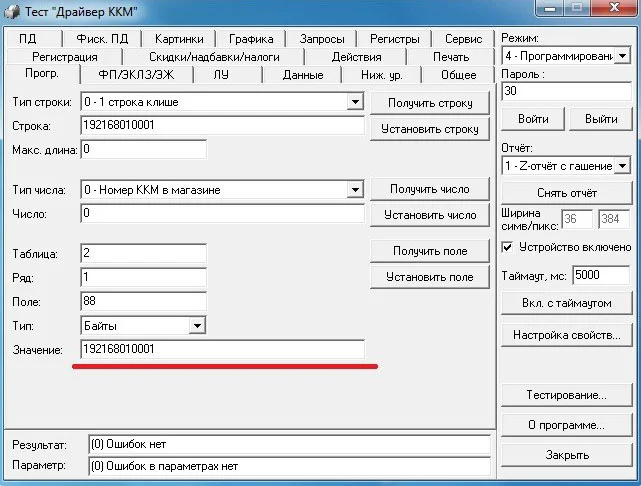This screenshot has width=641, height=486.
Task: Click the 'Макс. длина' input field
Action: pos(143,149)
